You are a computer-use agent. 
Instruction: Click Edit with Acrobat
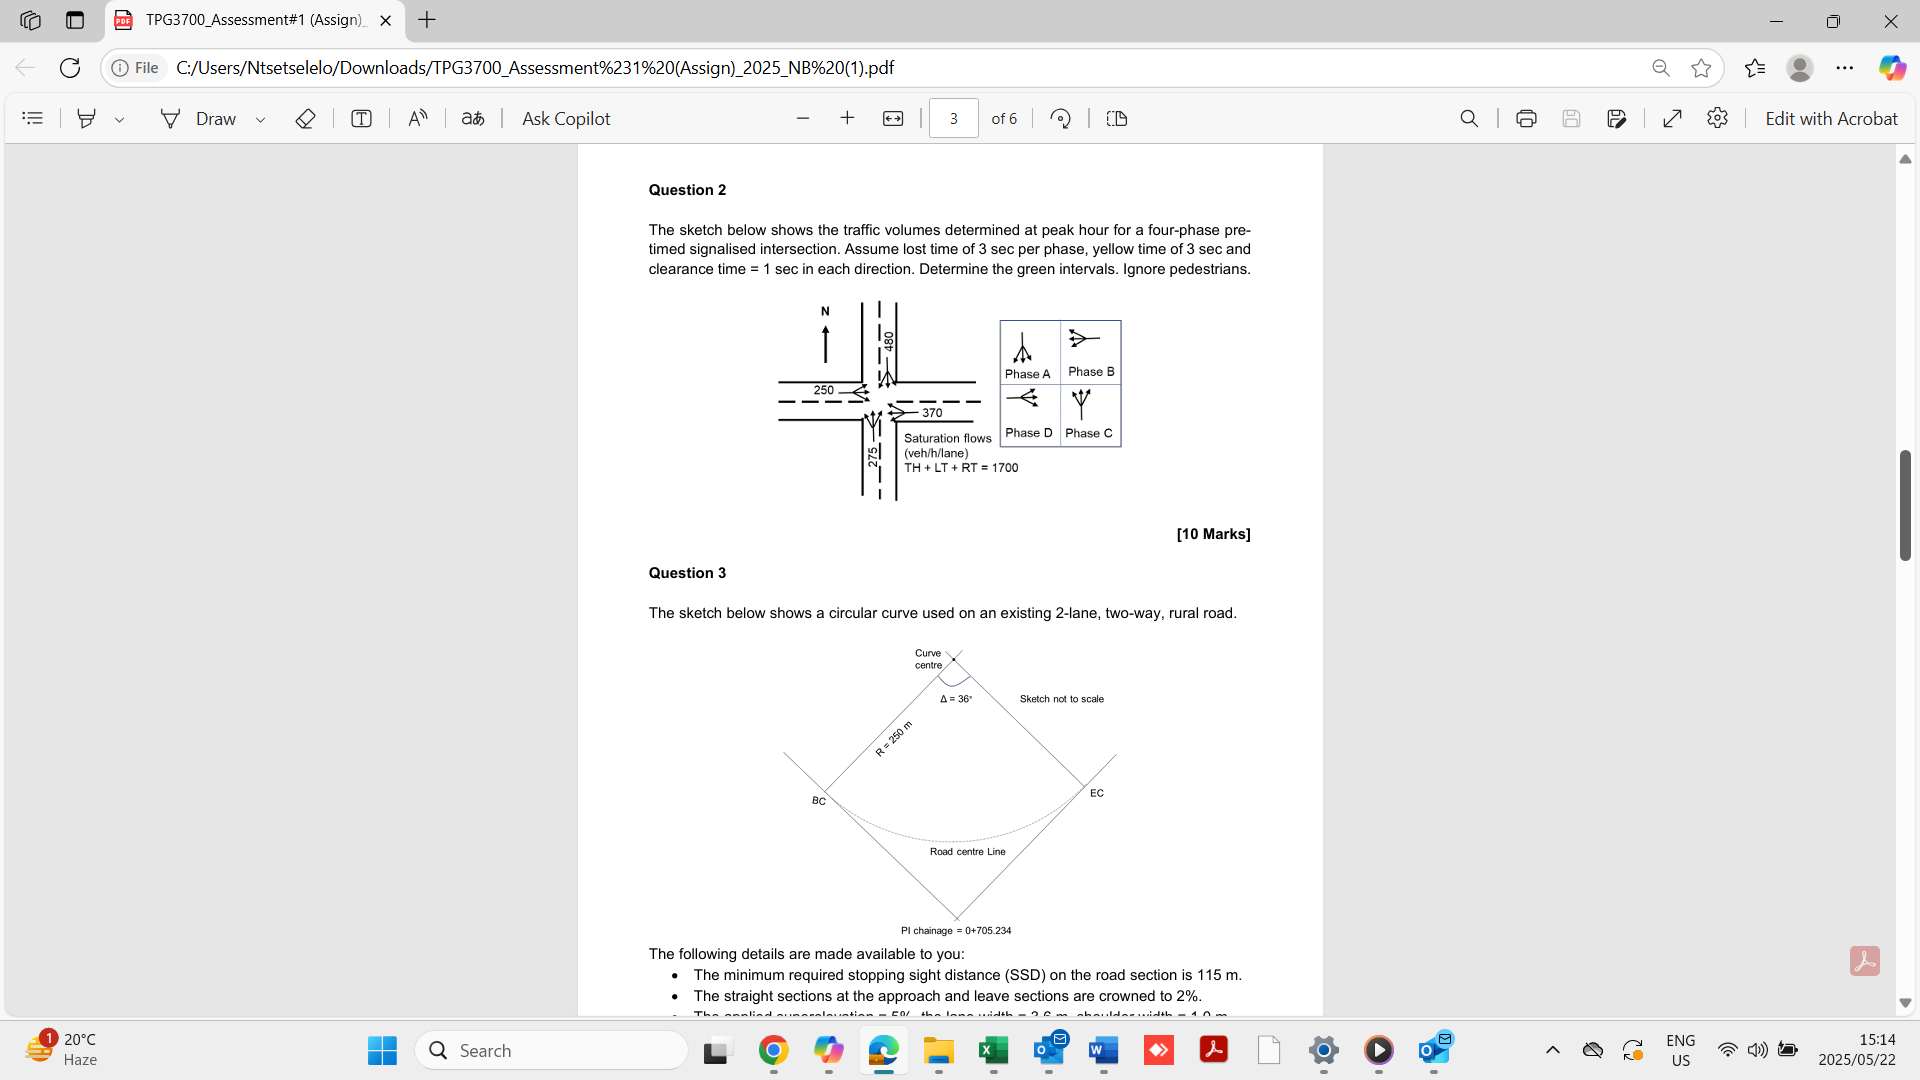click(x=1833, y=118)
